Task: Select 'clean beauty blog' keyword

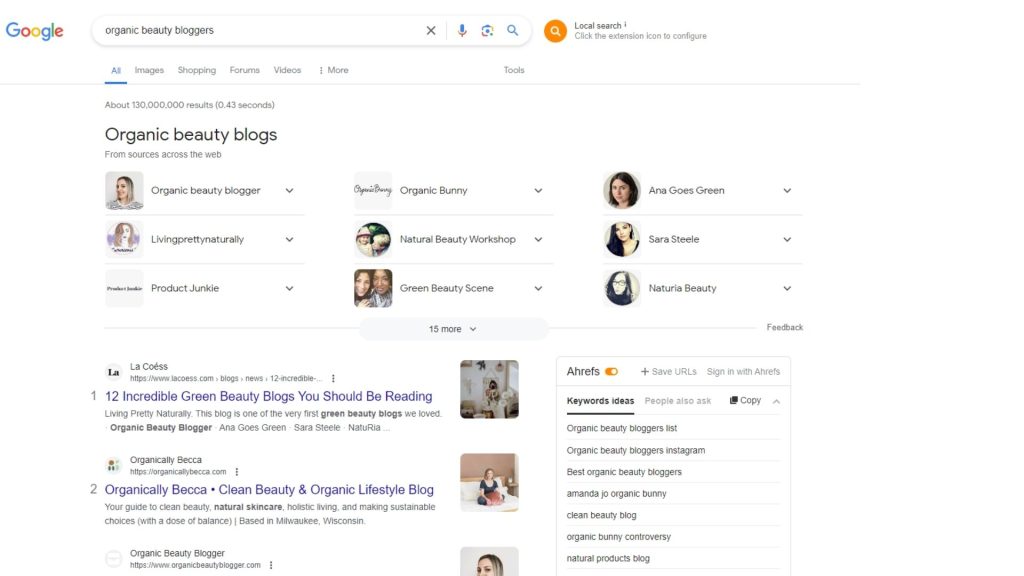Action: click(x=601, y=515)
